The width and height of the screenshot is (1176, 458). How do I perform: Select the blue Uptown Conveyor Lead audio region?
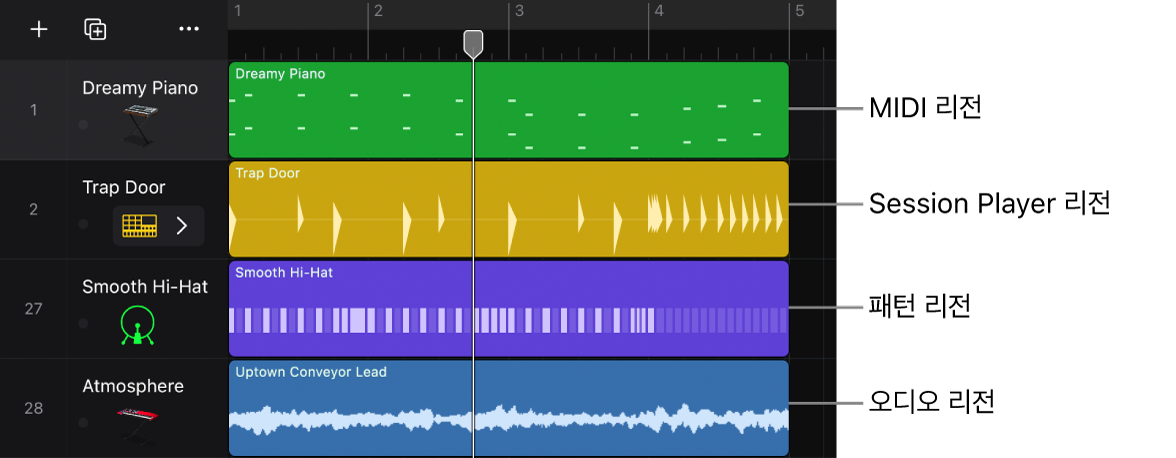[508, 408]
